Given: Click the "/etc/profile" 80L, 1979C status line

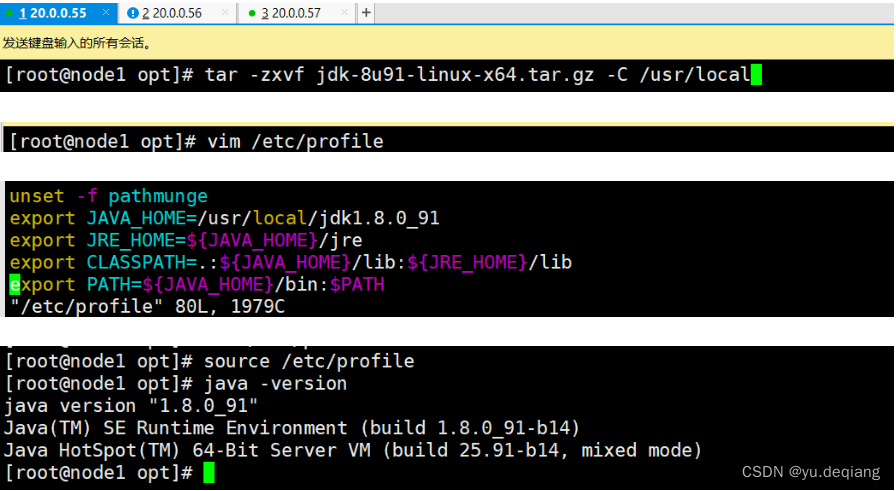Looking at the screenshot, I should click(x=147, y=306).
